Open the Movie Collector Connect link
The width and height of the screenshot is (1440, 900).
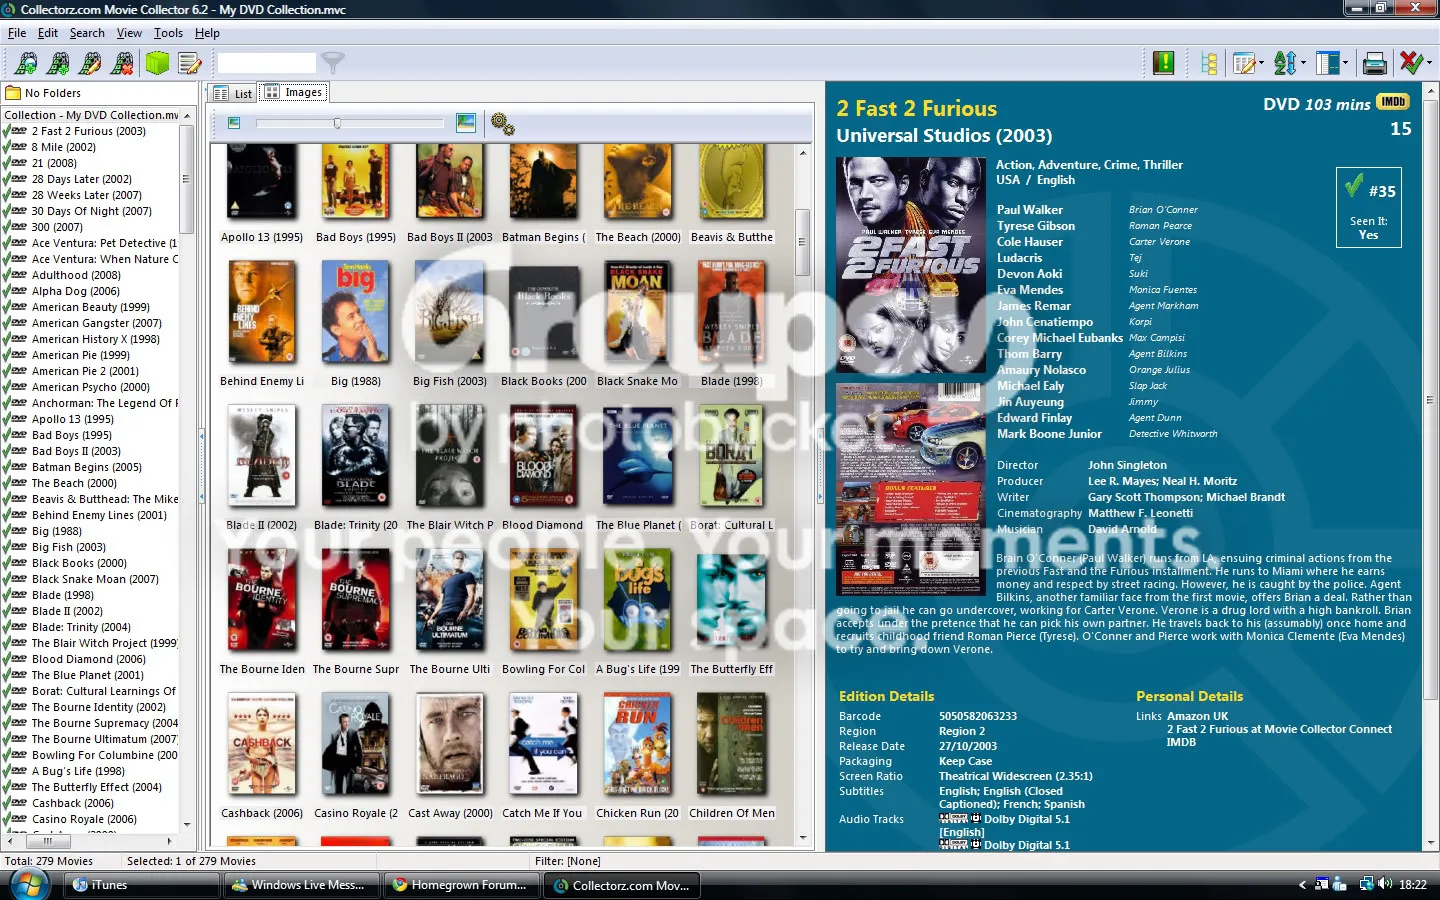click(1279, 729)
